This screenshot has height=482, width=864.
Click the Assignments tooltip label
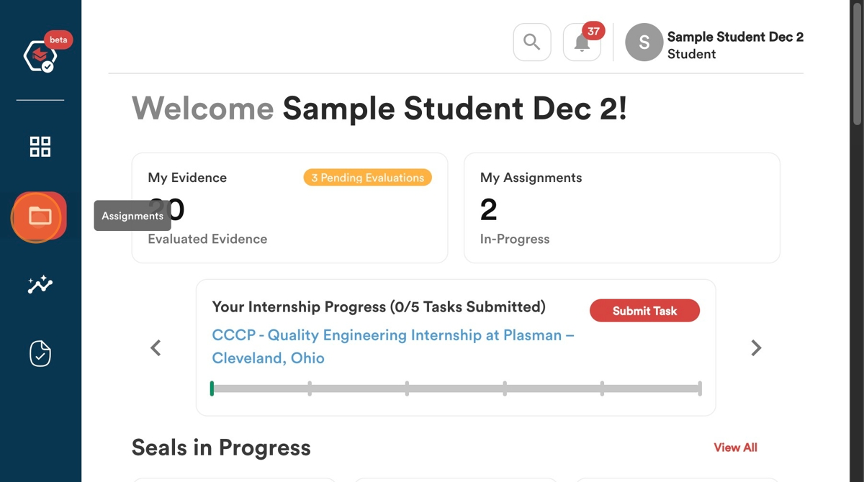[132, 215]
